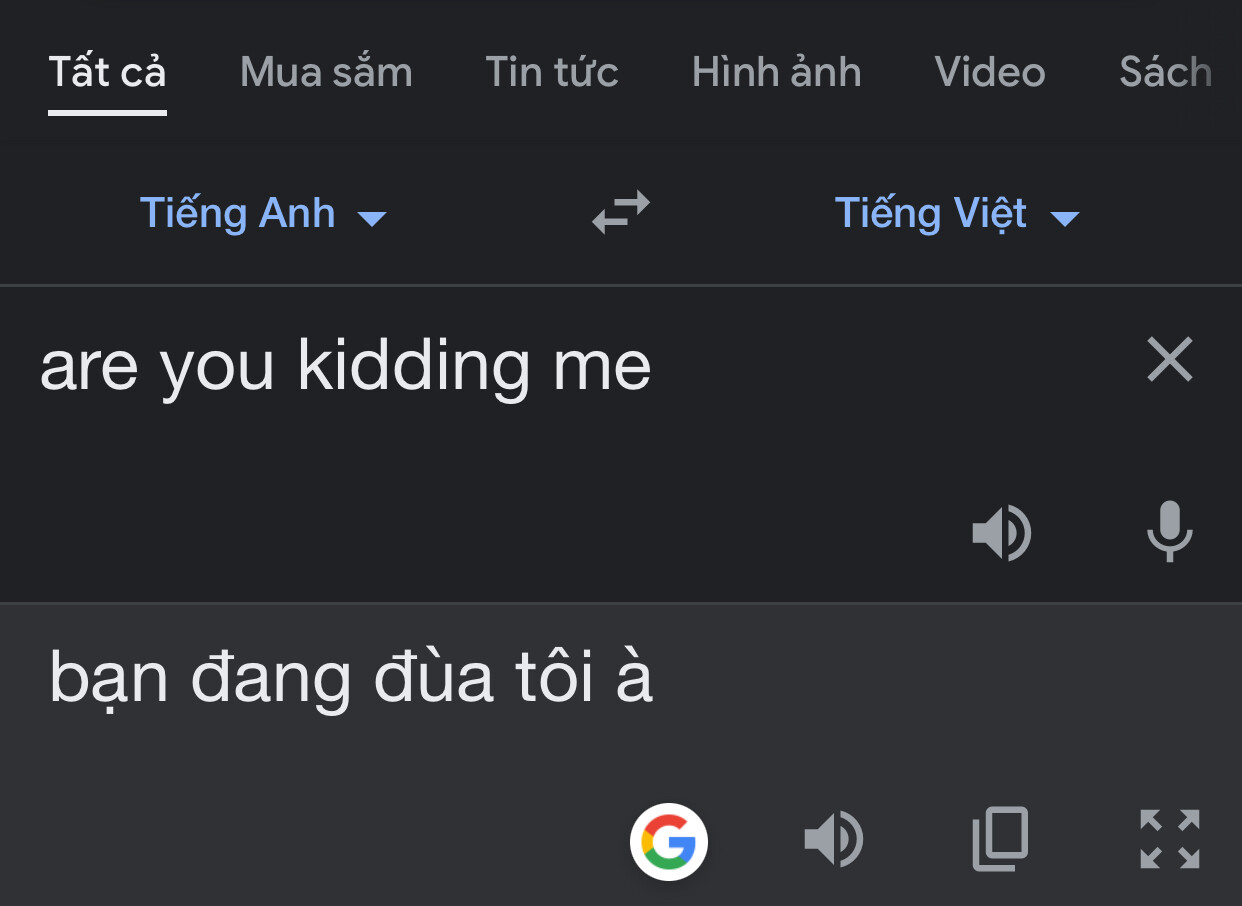This screenshot has width=1242, height=906.
Task: Click the arrow beside Tiếng Anh
Action: tap(372, 218)
